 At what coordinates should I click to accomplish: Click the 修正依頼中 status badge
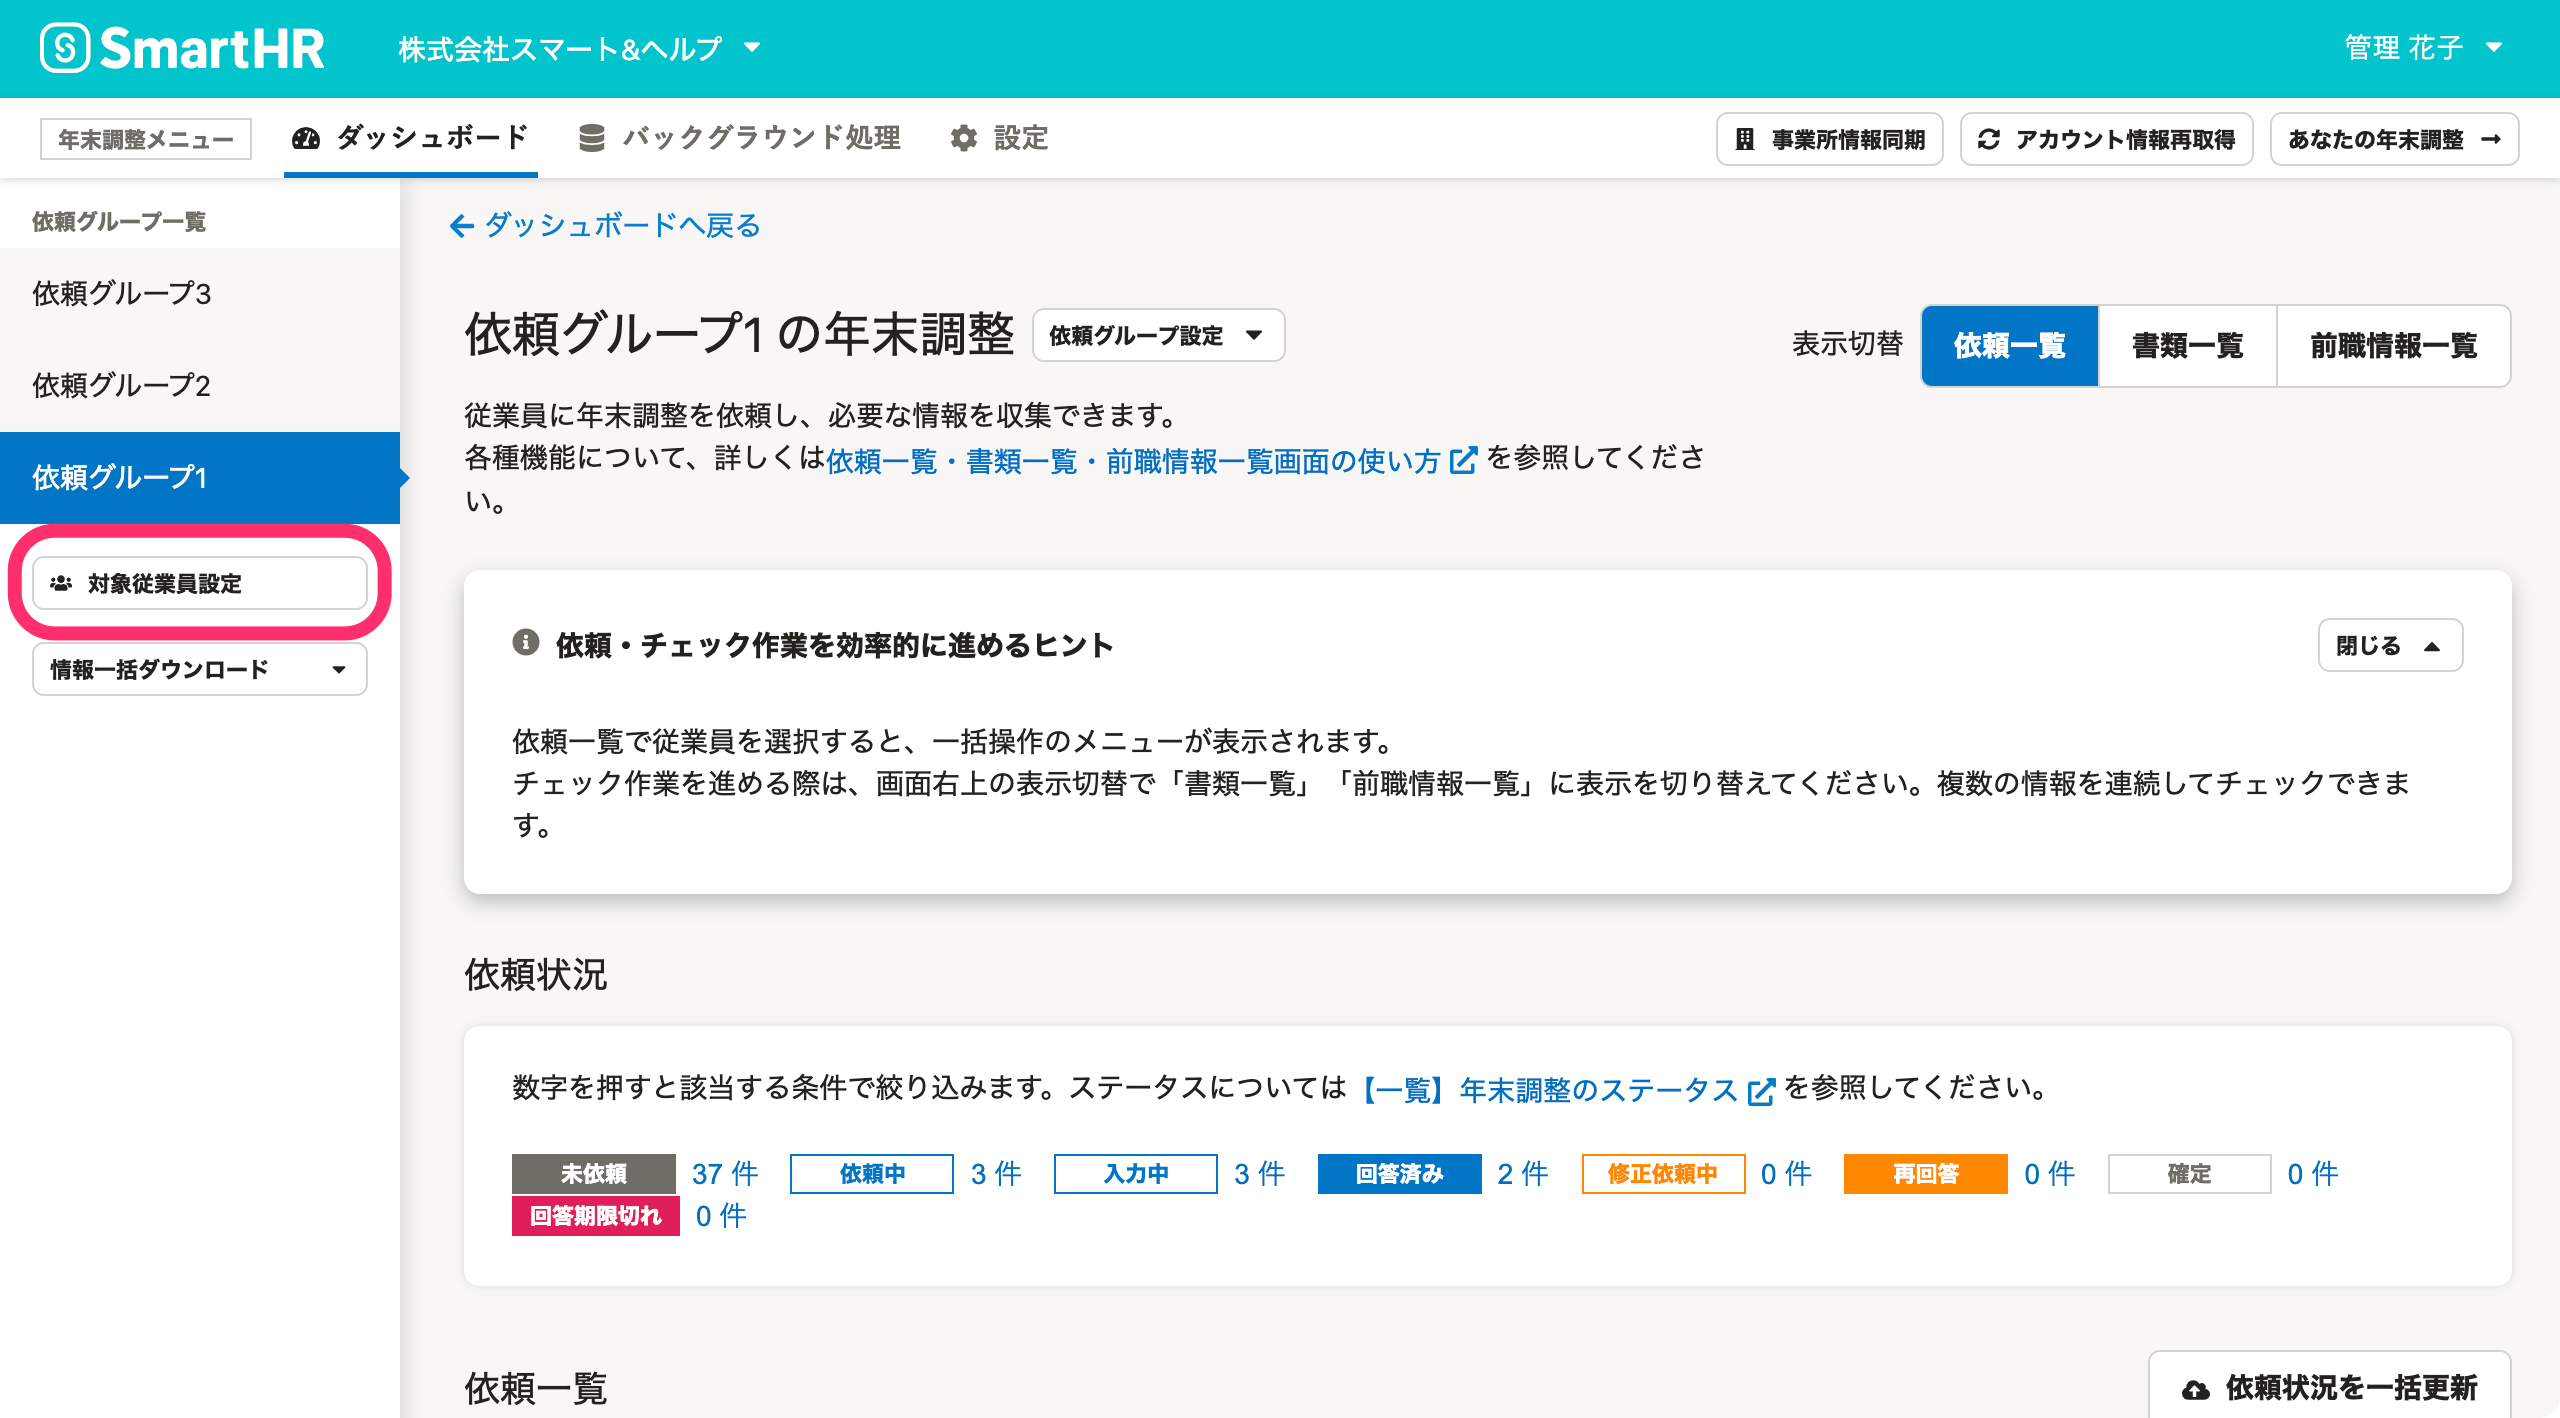[1664, 1174]
